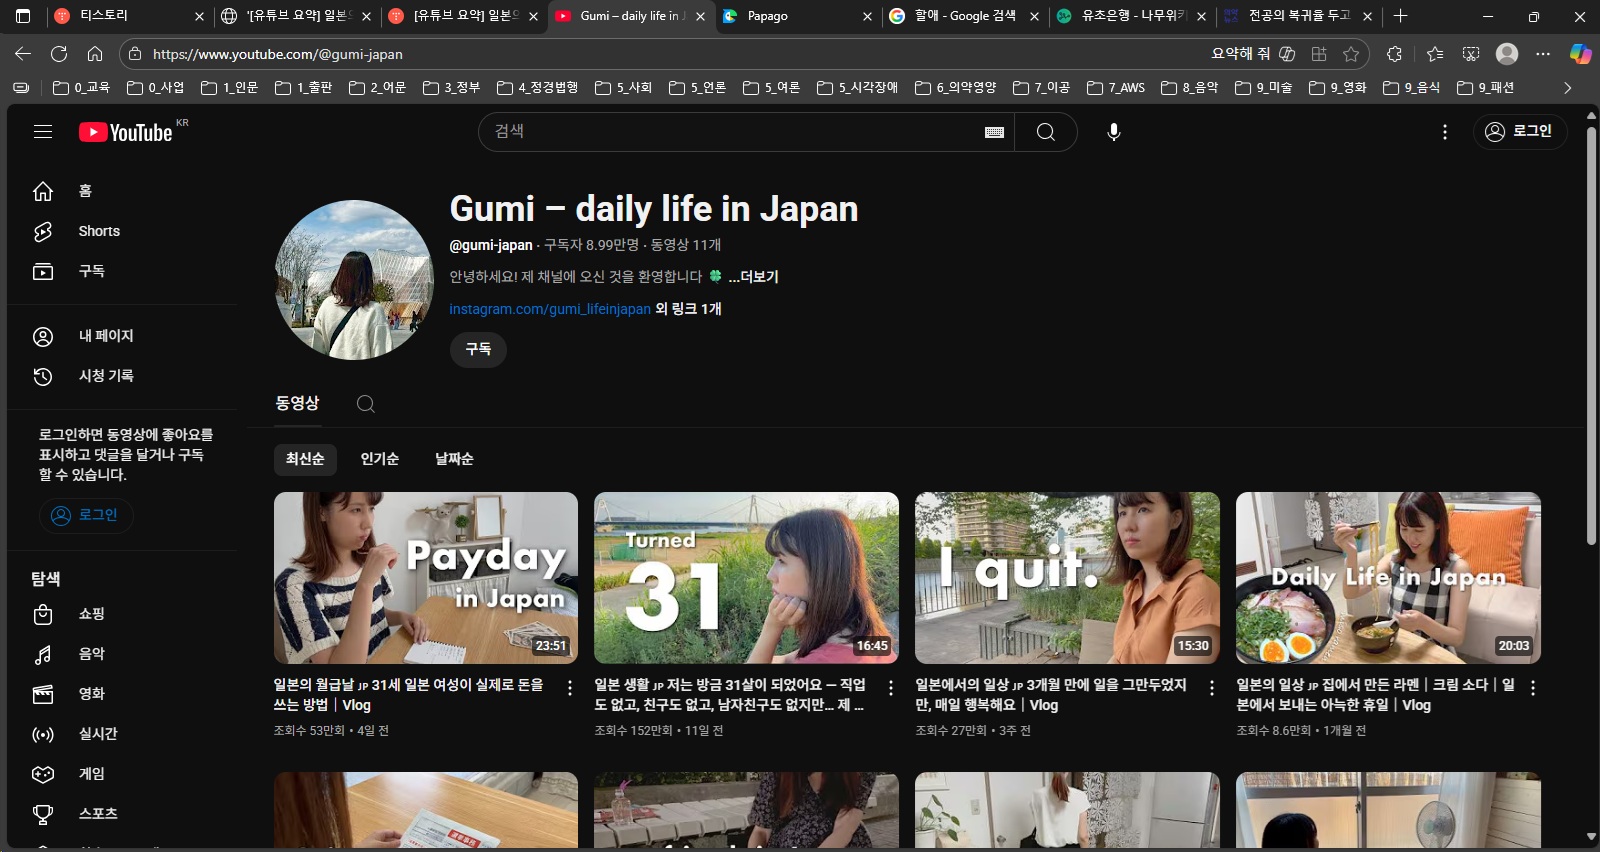Open Subscriptions (구독) in sidebar

point(122,271)
